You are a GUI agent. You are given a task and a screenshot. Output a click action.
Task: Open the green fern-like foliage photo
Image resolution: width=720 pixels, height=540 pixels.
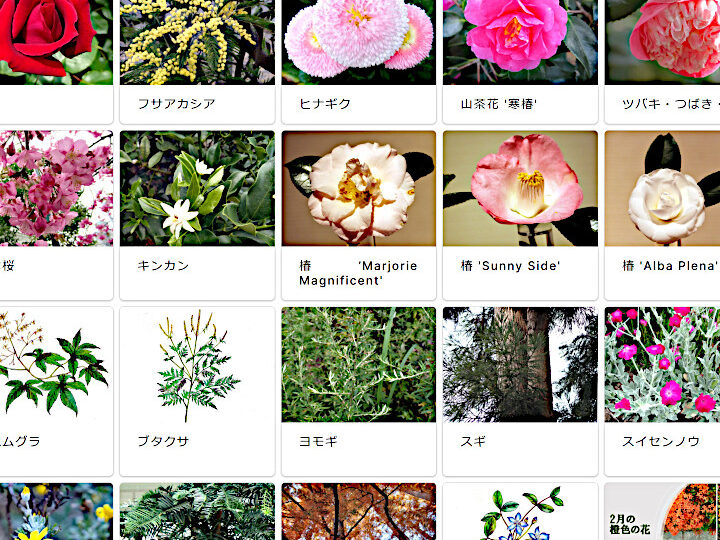coord(197,512)
